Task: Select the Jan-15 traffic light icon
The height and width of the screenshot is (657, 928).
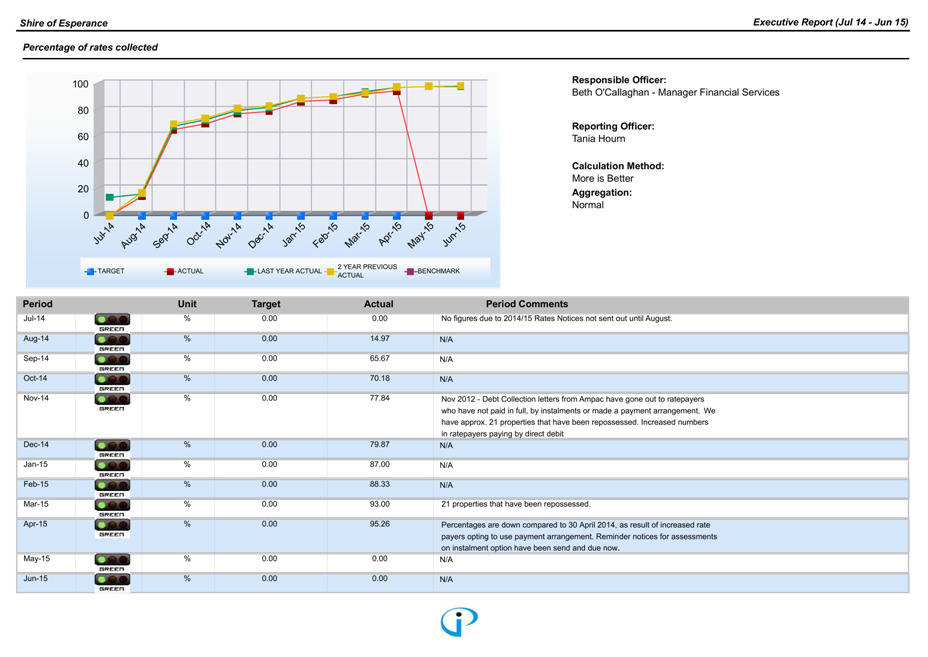Action: 112,466
